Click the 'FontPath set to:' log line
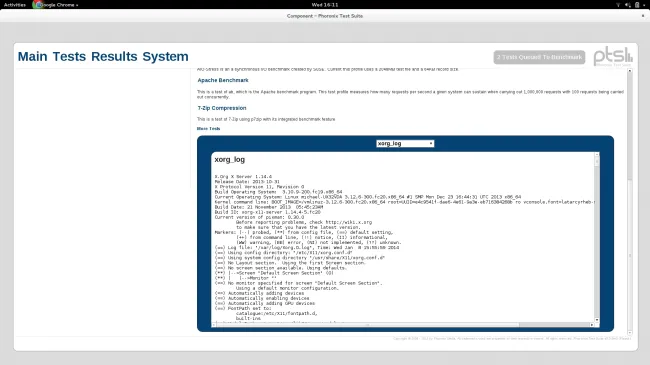650x365 pixels. point(243,308)
